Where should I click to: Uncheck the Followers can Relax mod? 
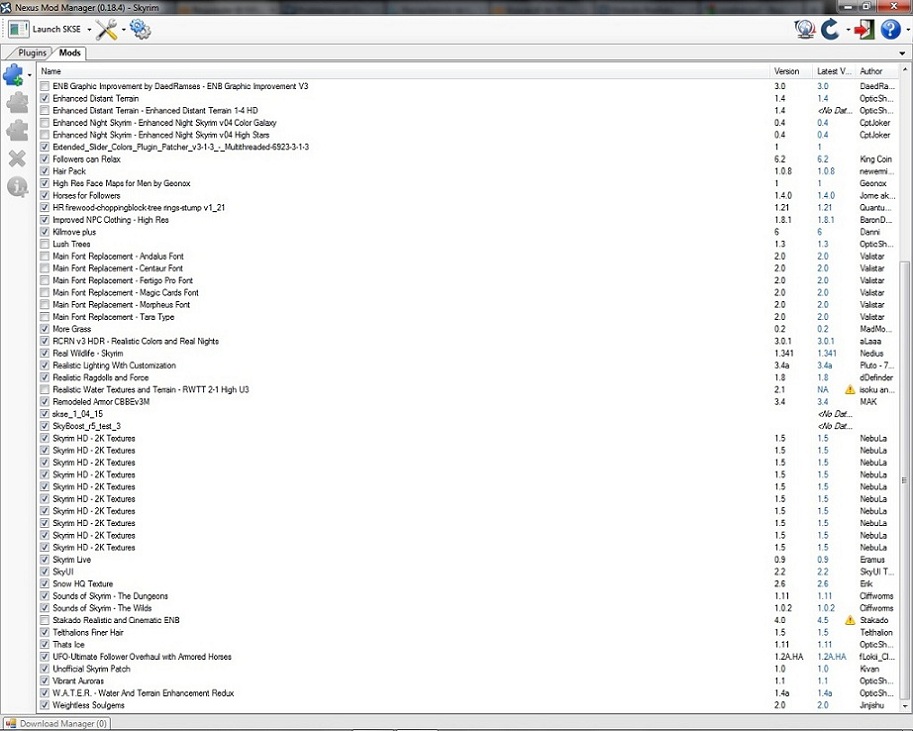pos(45,159)
